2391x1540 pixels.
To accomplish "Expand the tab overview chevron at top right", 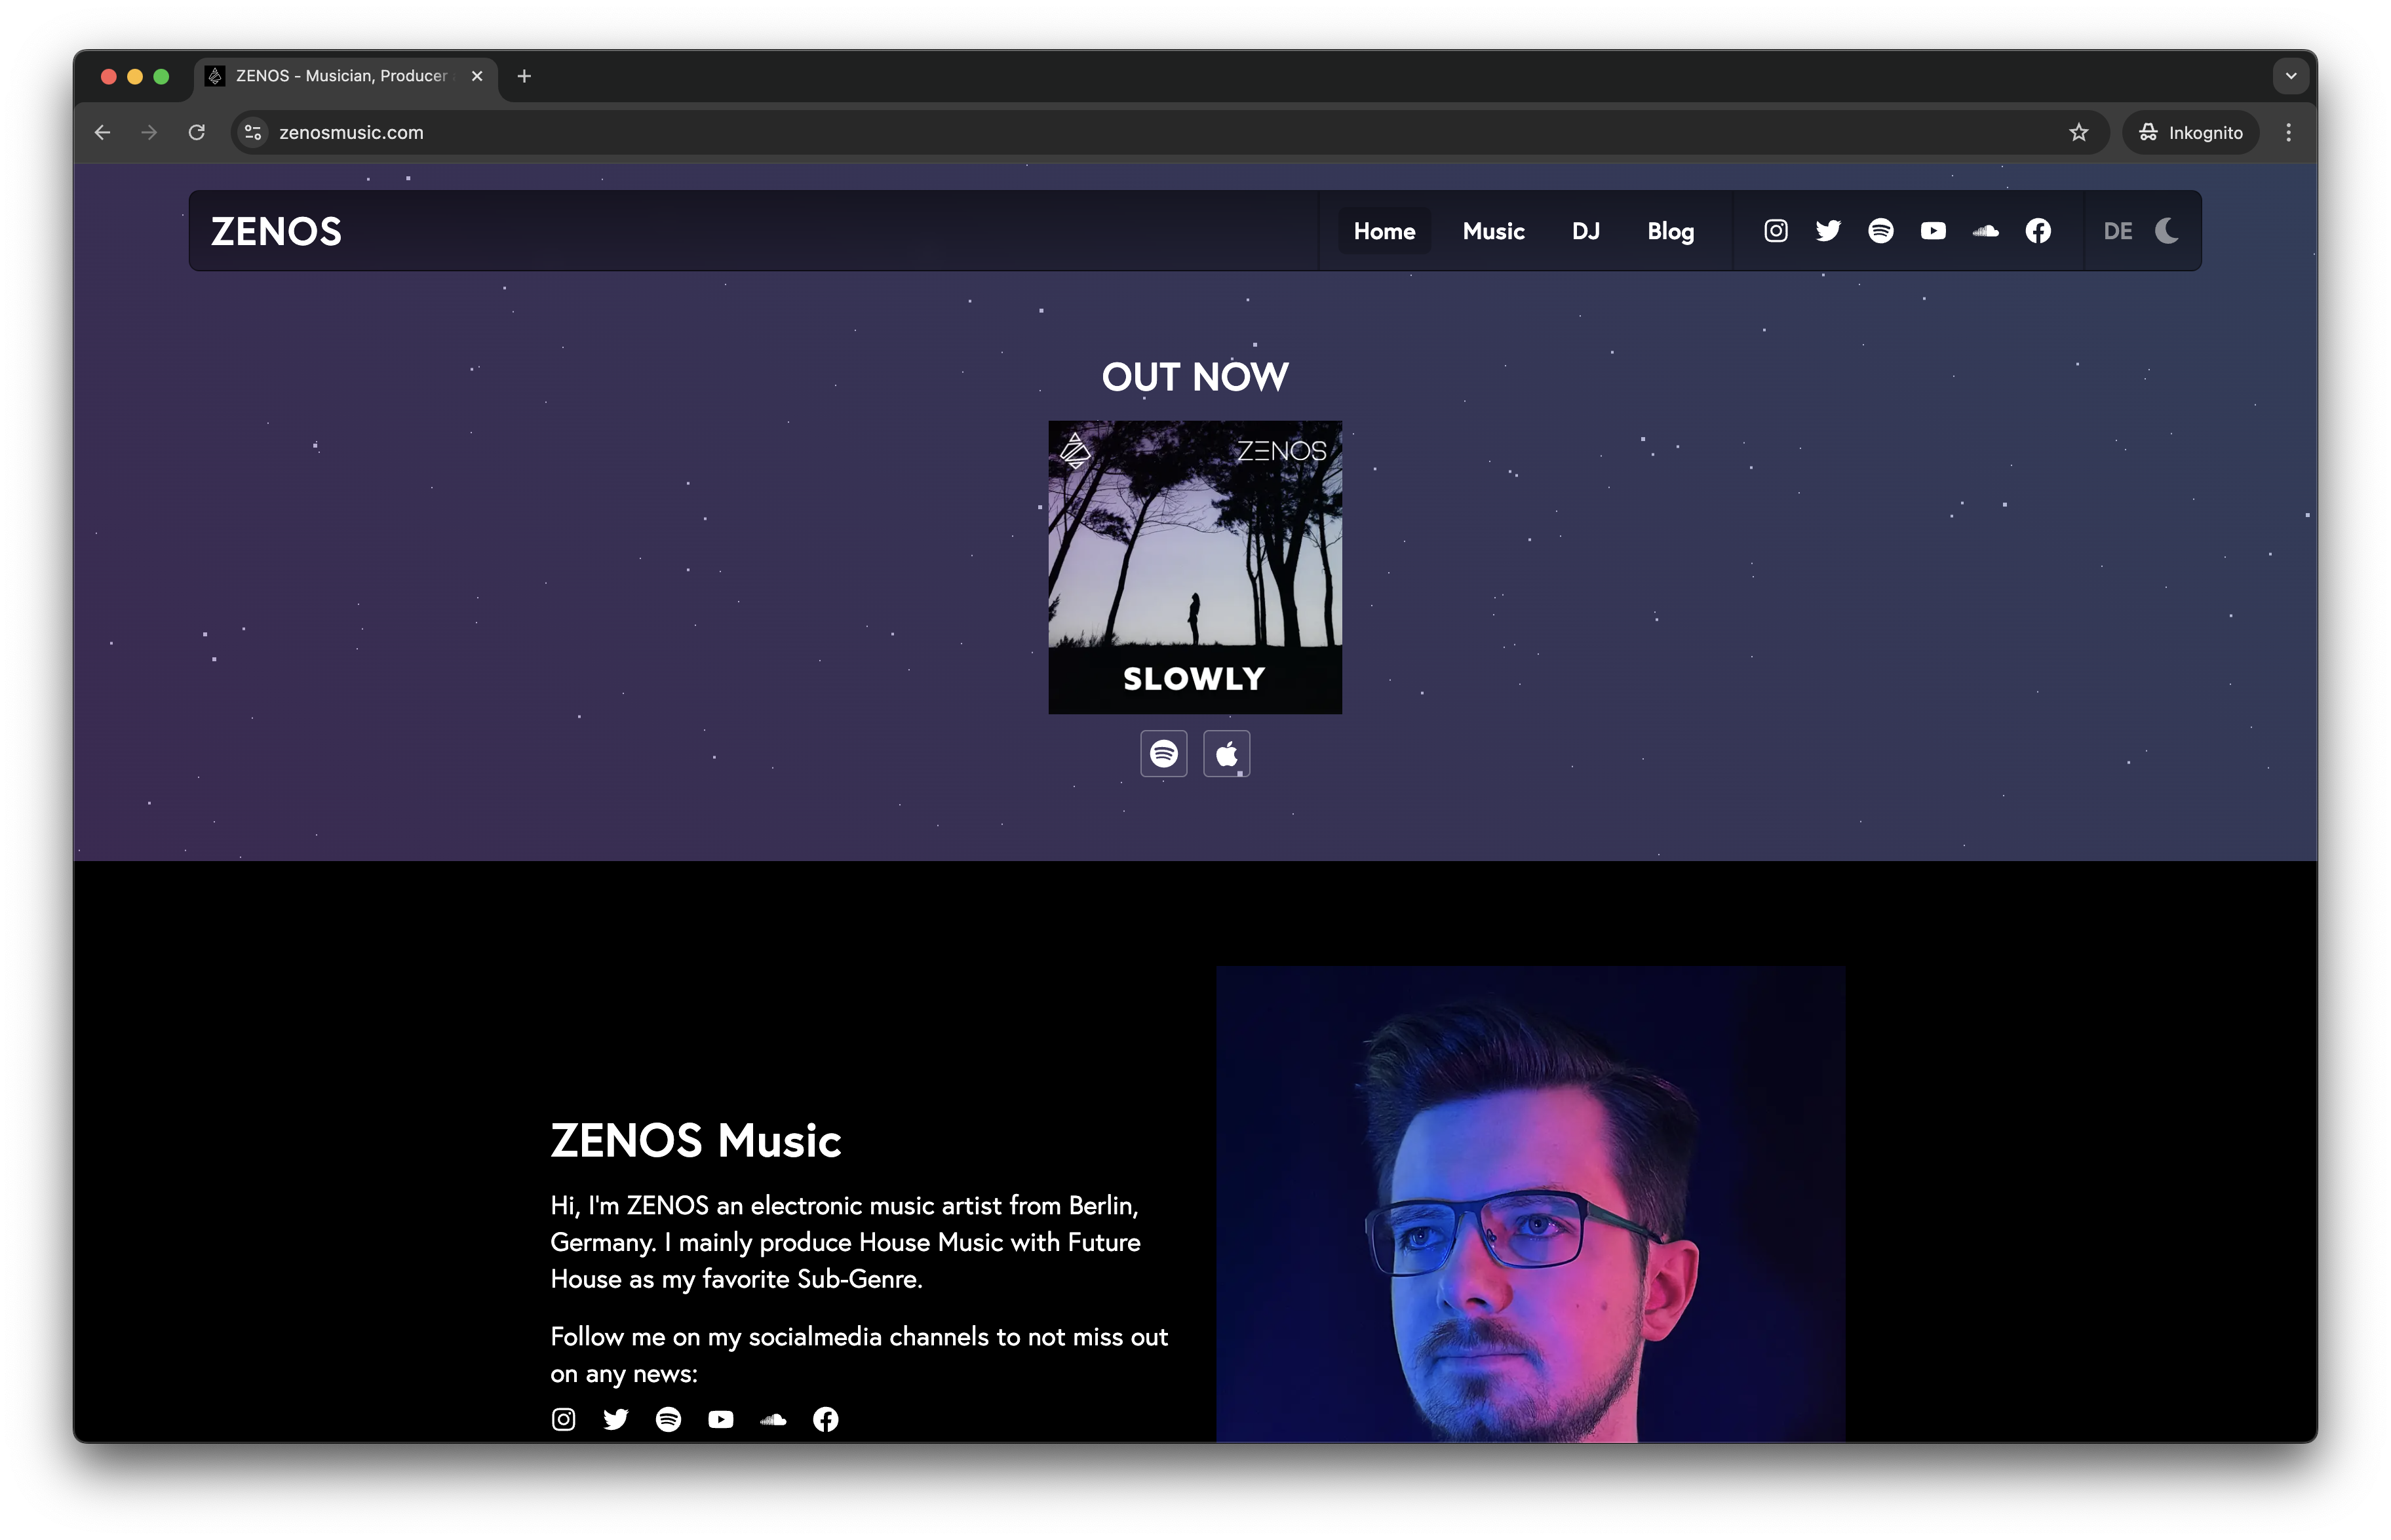I will (2290, 75).
